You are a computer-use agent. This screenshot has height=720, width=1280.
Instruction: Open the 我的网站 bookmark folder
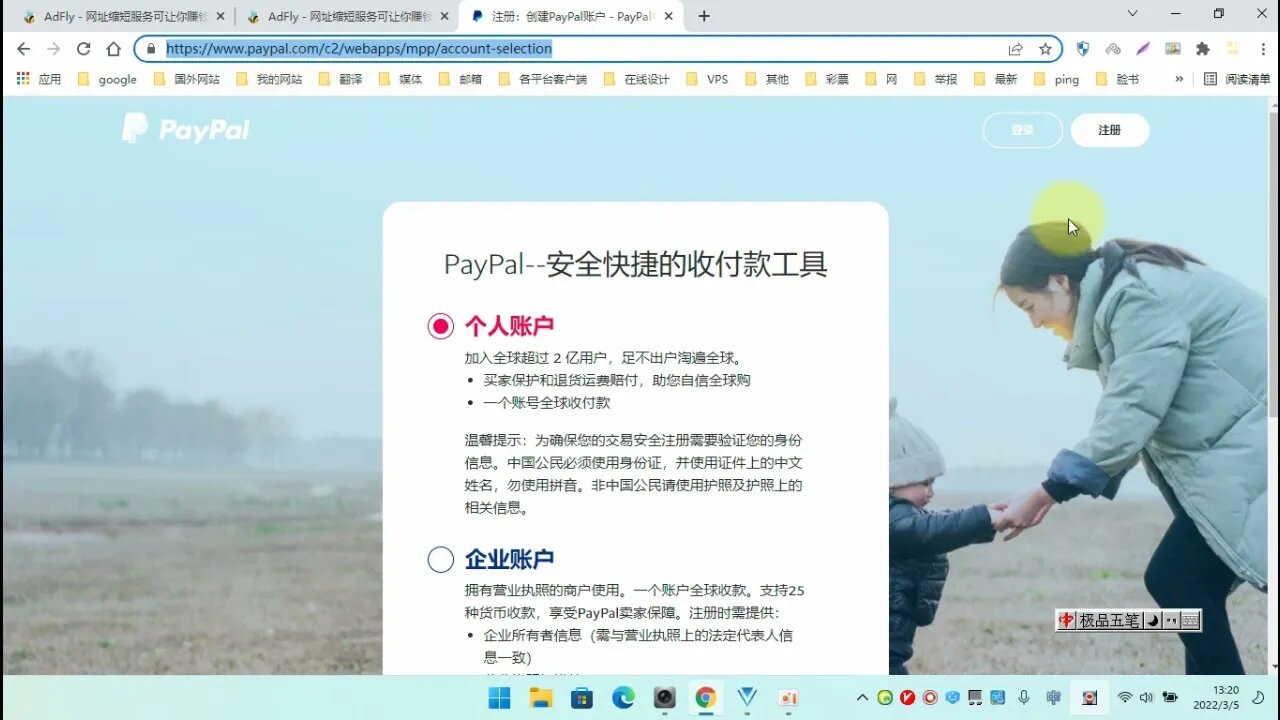268,79
